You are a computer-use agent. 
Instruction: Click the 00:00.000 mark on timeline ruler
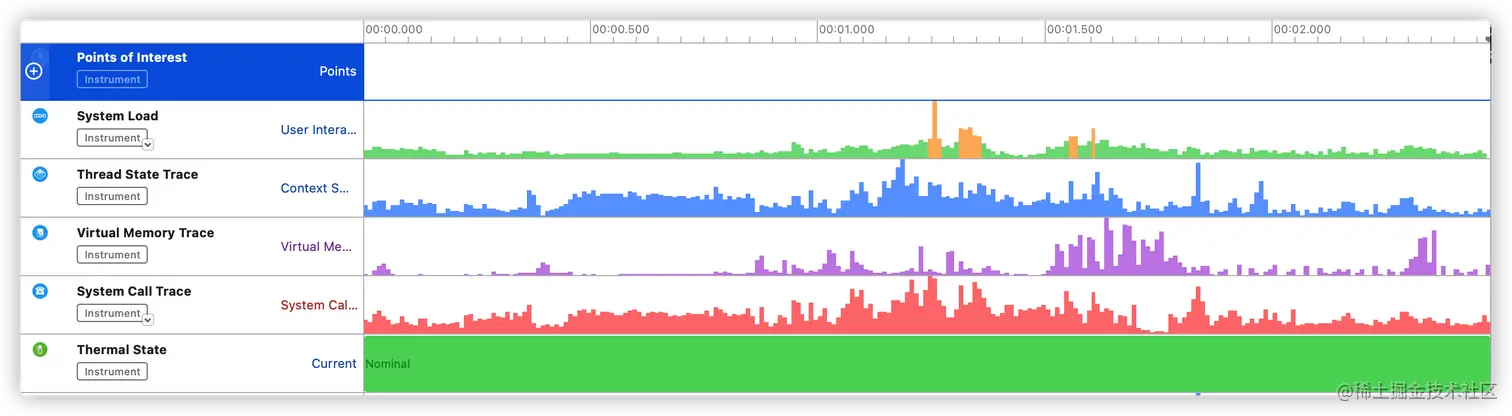393,29
